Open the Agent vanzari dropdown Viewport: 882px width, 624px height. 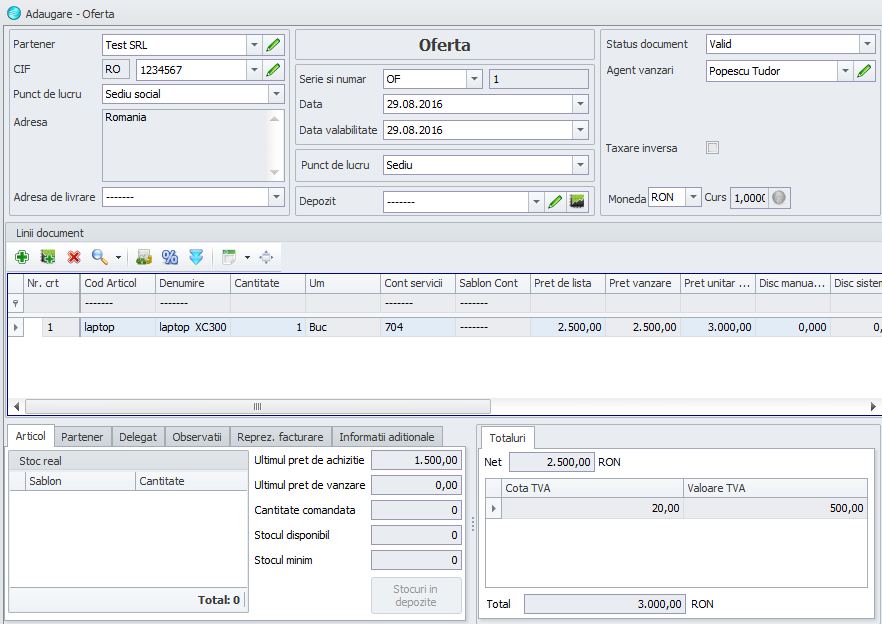click(845, 71)
